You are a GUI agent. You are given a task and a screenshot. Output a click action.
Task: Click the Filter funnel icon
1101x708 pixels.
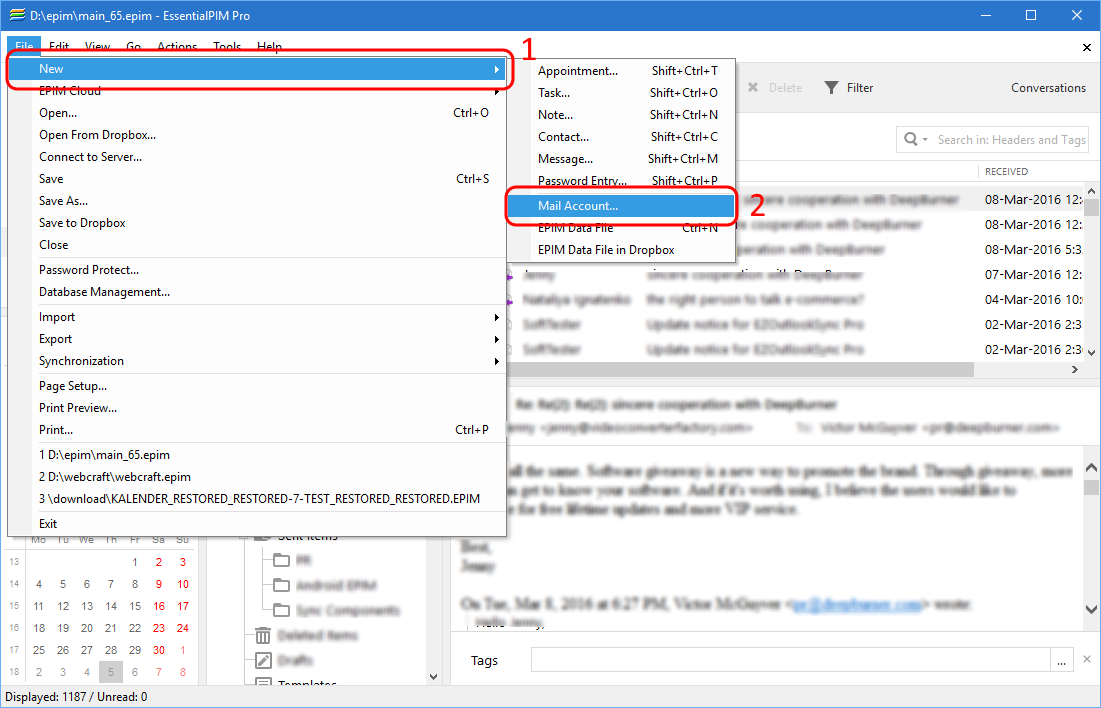click(x=831, y=88)
